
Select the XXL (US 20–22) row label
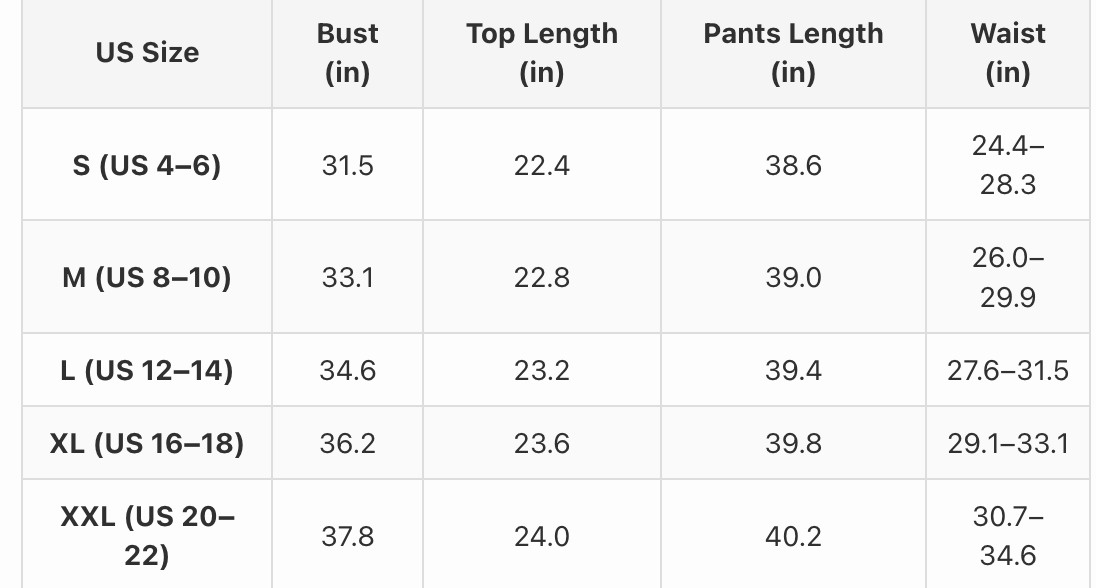147,536
